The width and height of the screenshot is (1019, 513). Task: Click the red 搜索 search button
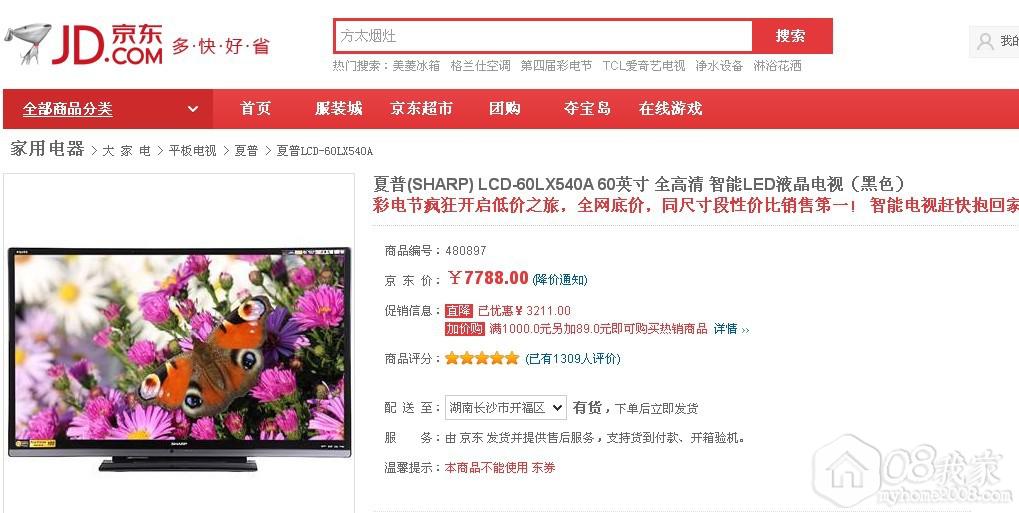(x=791, y=36)
